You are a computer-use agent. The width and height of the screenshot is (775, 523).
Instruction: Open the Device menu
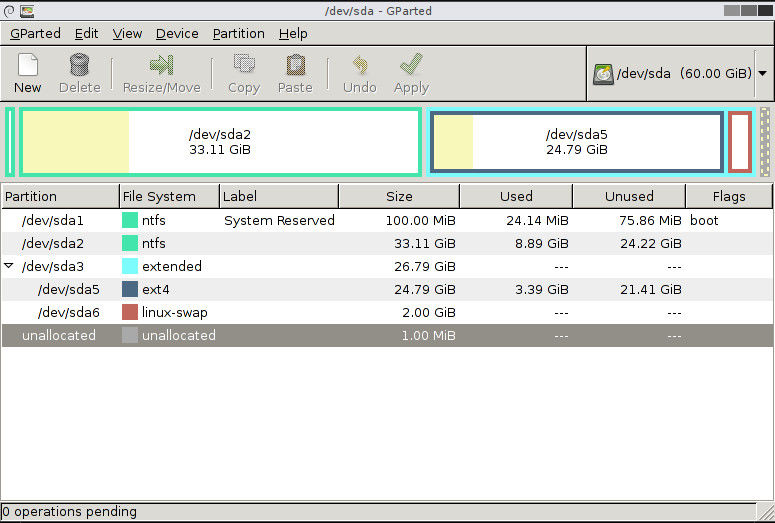click(177, 34)
